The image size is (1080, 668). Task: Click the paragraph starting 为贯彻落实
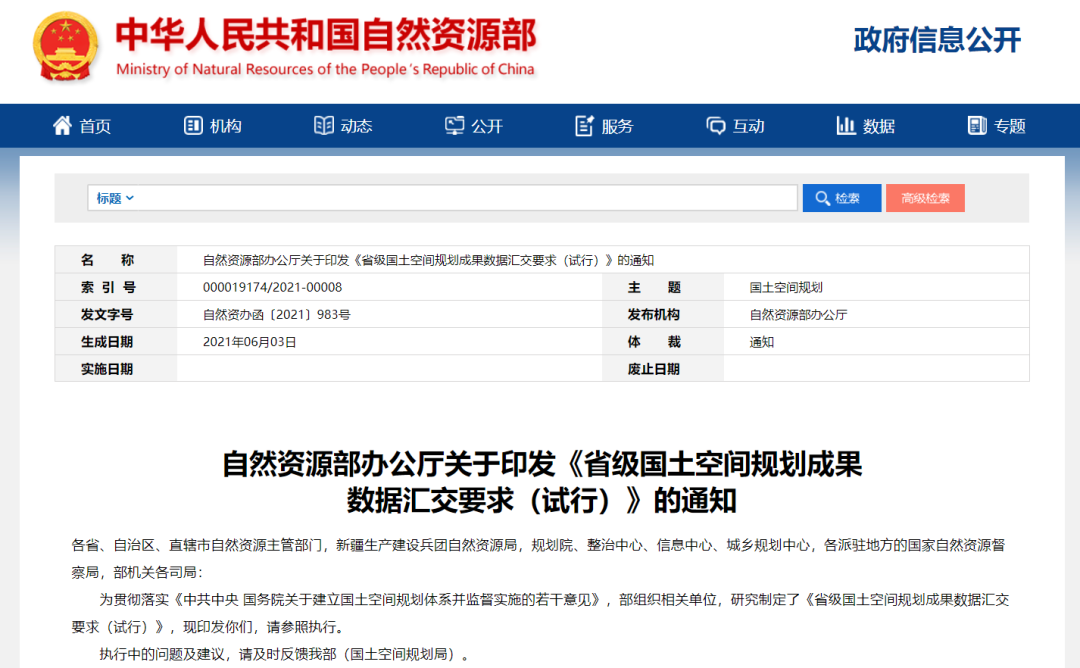540,613
